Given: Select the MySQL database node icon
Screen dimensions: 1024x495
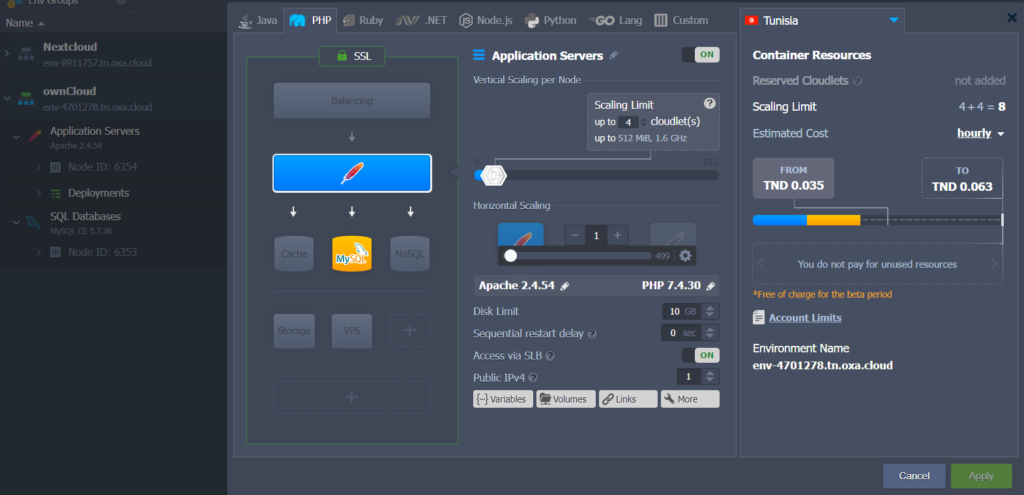Looking at the screenshot, I should [x=352, y=254].
